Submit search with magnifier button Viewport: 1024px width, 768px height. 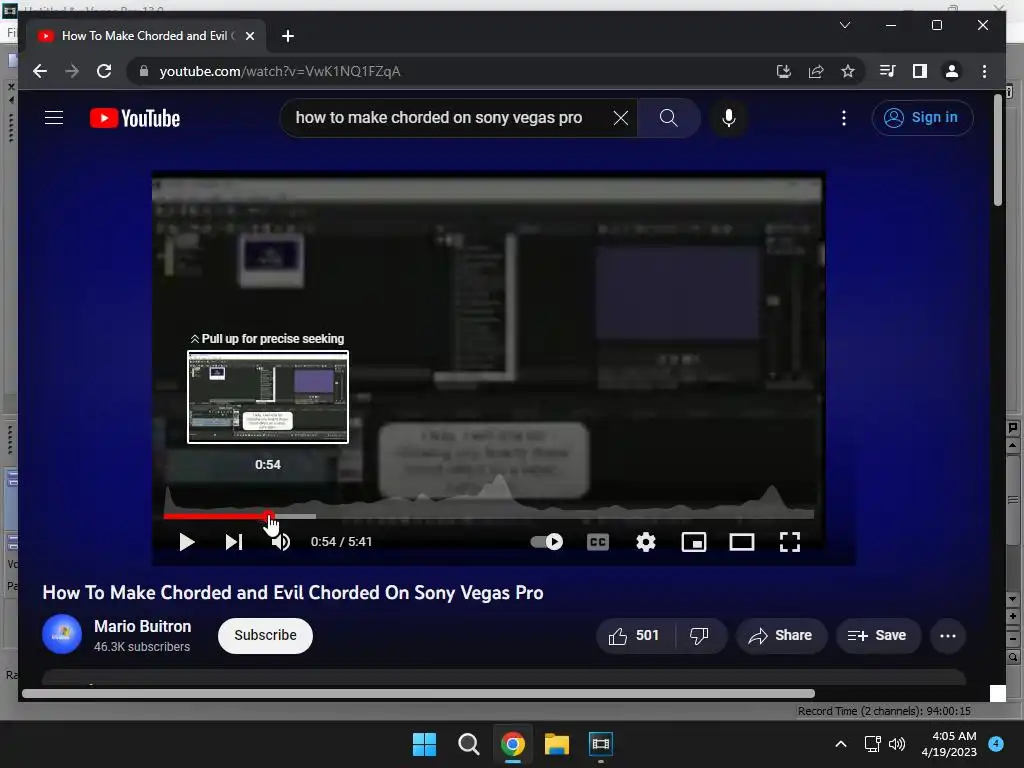pyautogui.click(x=668, y=118)
